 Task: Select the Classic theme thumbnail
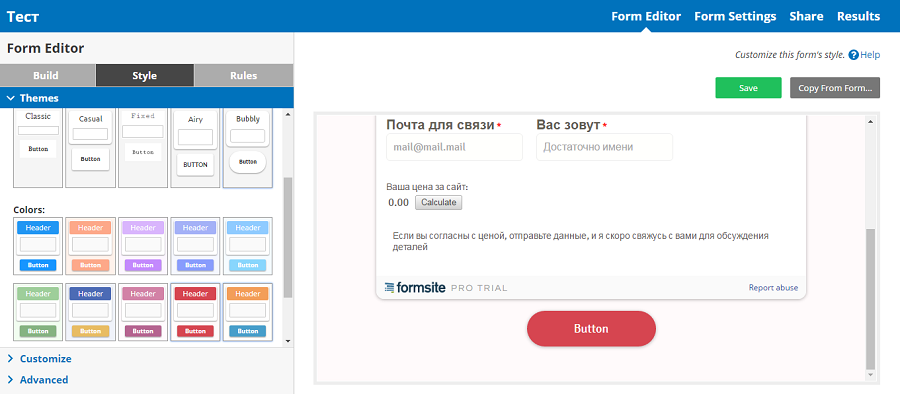pos(38,148)
